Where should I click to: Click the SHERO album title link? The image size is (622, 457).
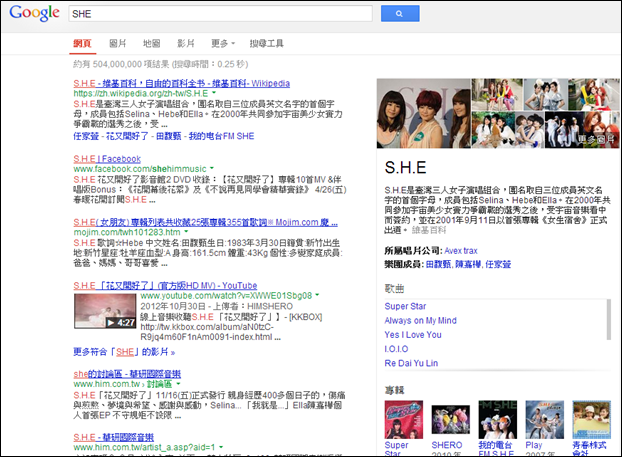click(447, 445)
